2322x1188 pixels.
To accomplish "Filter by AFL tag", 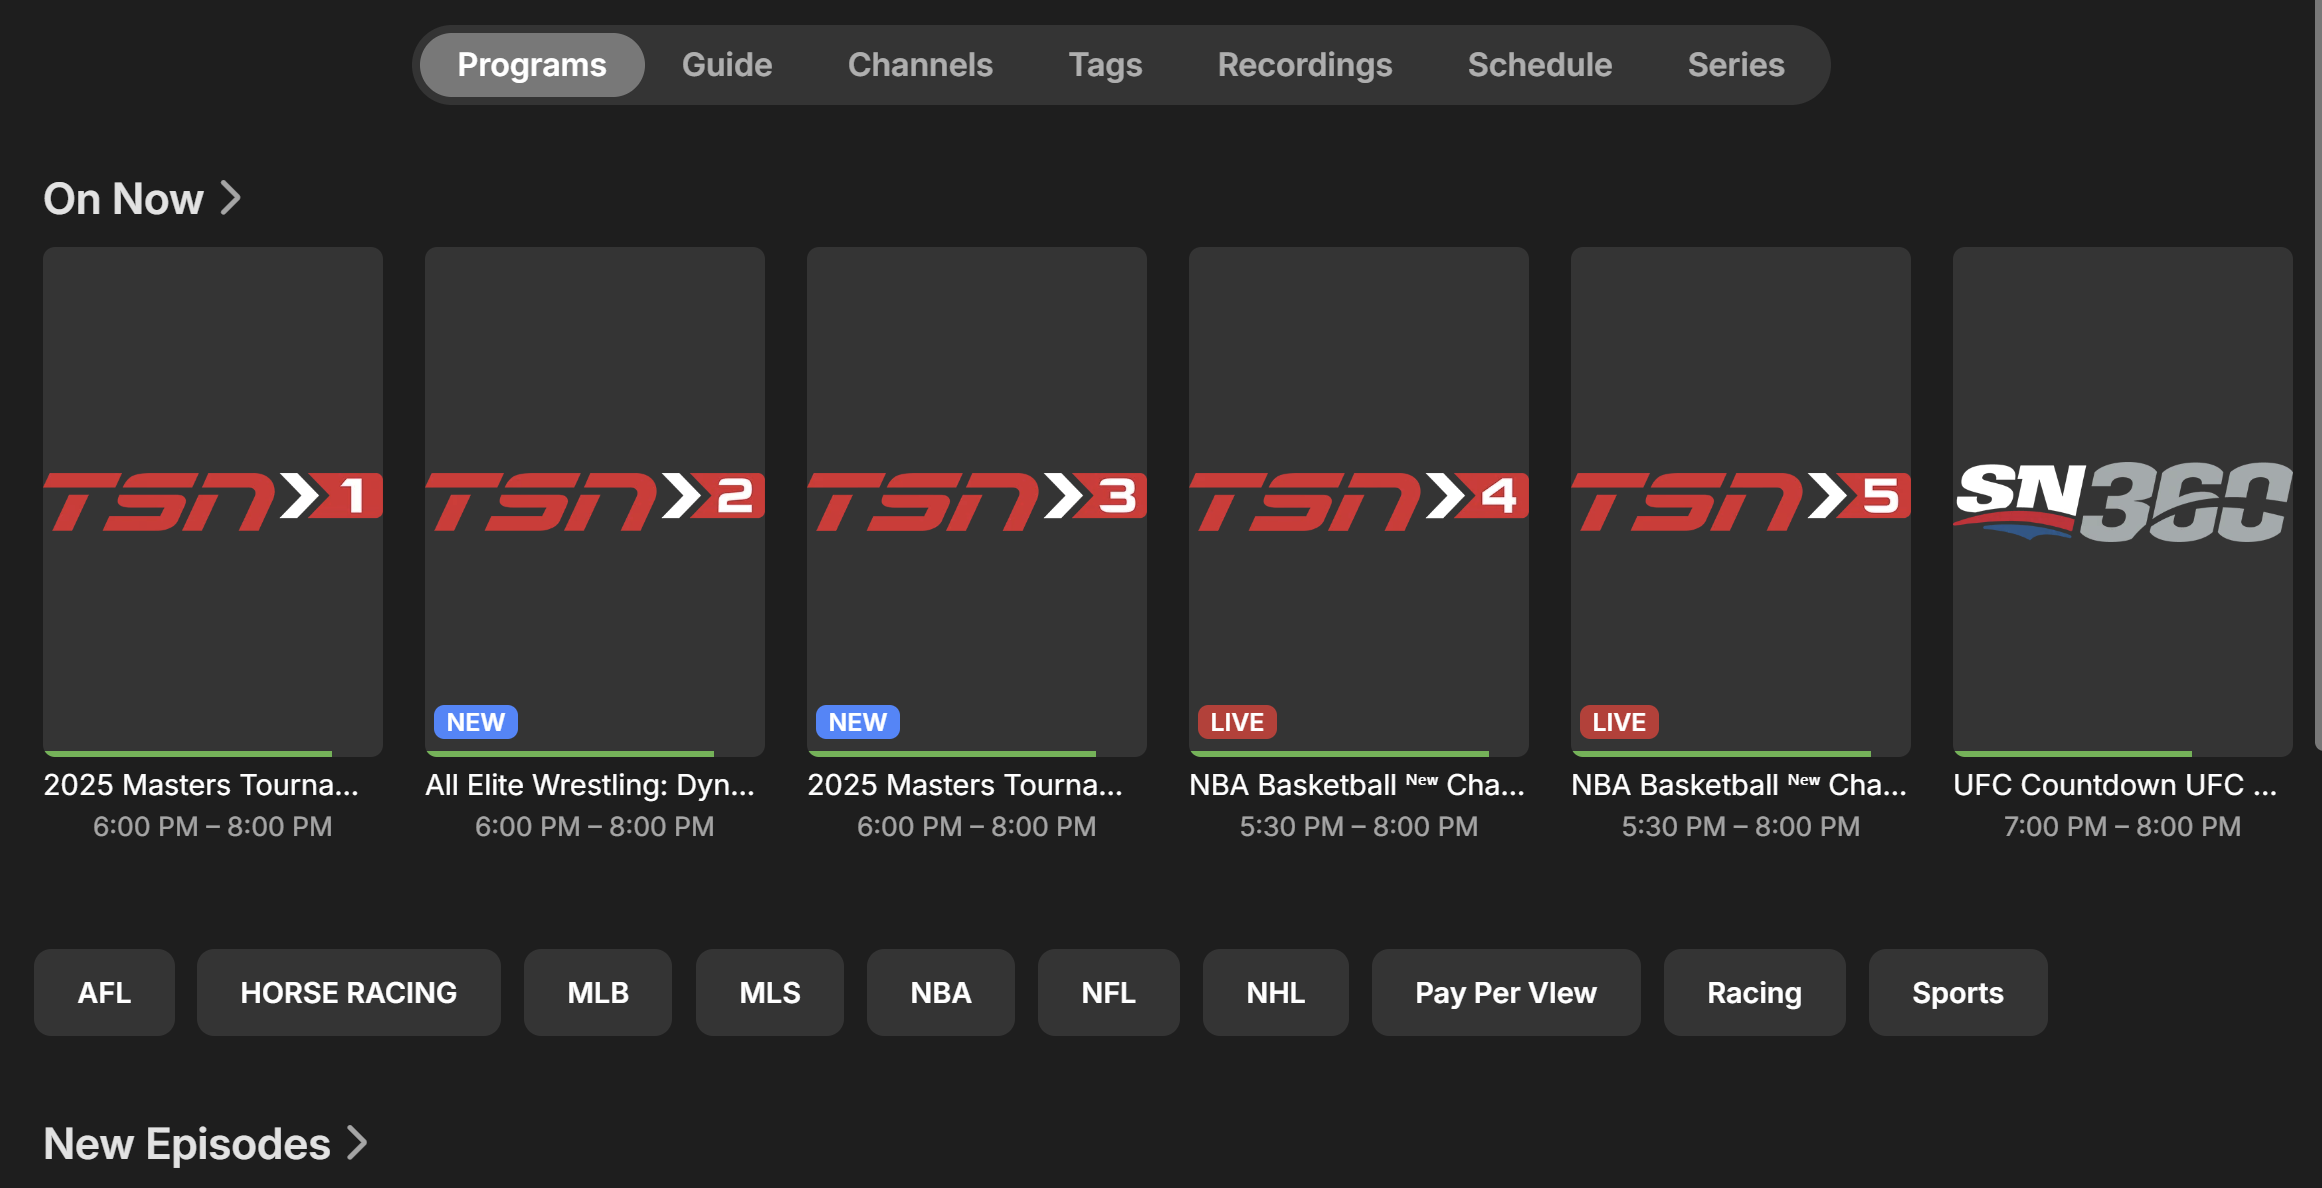I will click(105, 993).
